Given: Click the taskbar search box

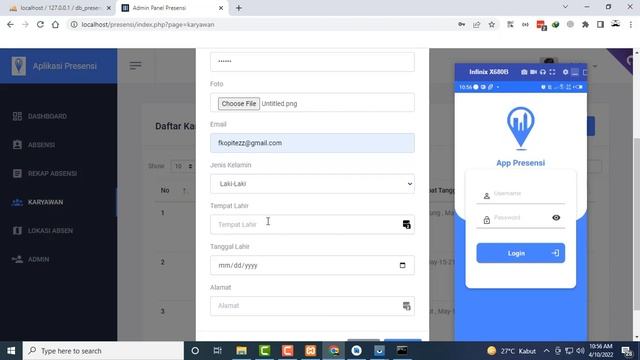Looking at the screenshot, I should (103, 351).
